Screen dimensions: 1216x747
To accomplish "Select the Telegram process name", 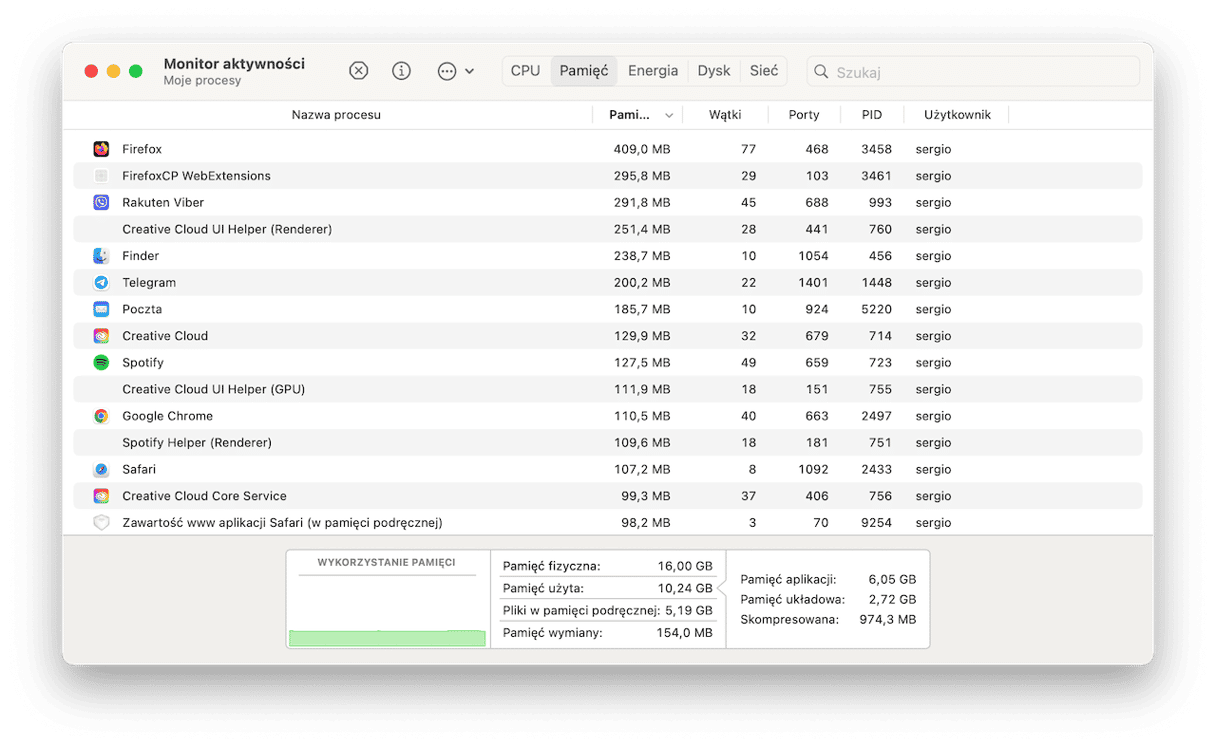I will 149,283.
